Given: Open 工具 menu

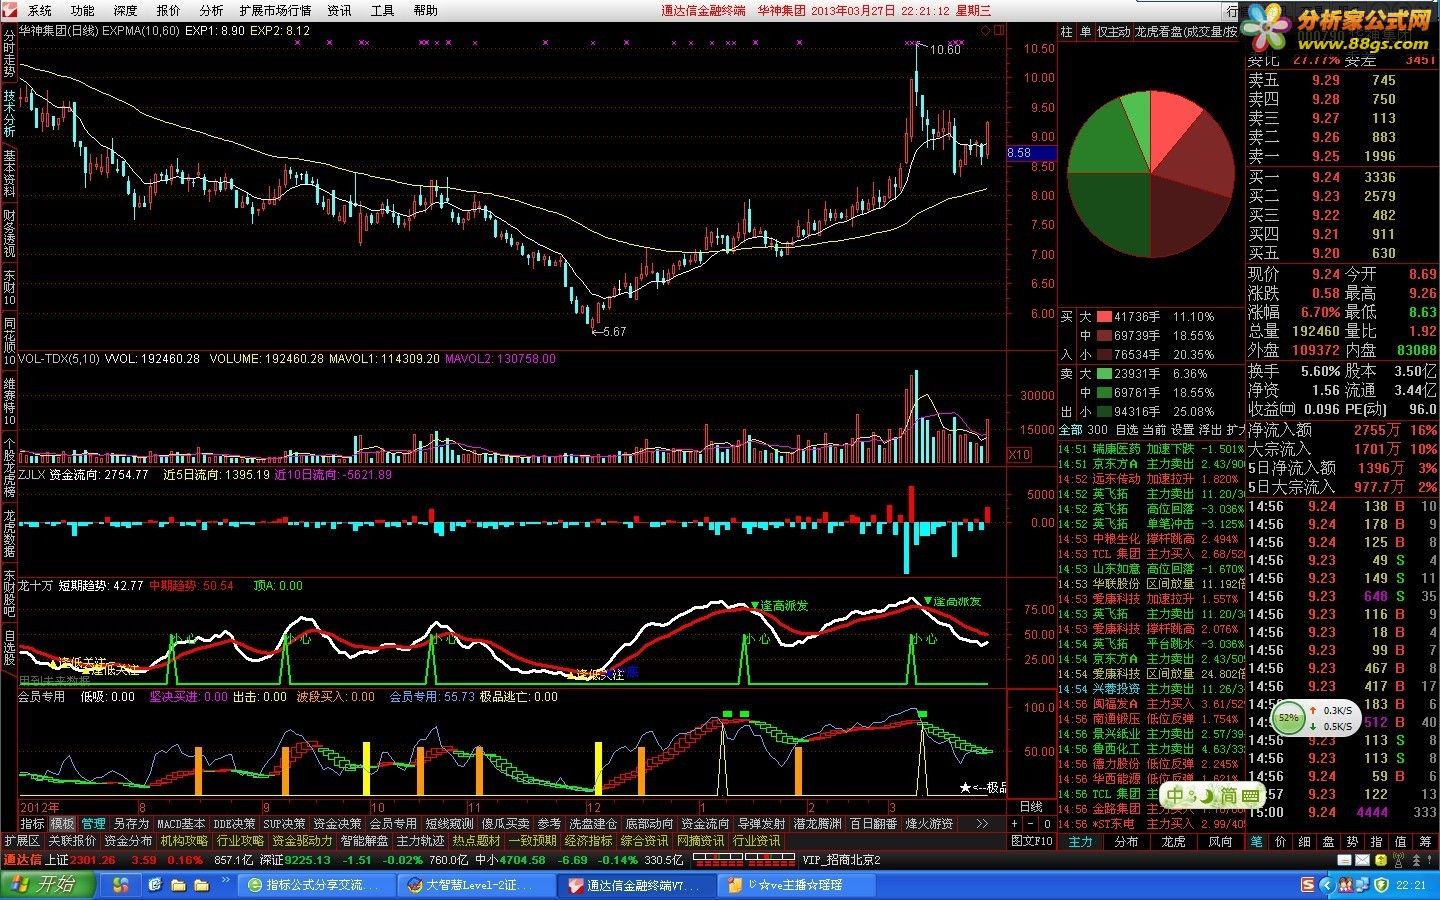Looking at the screenshot, I should (x=382, y=10).
